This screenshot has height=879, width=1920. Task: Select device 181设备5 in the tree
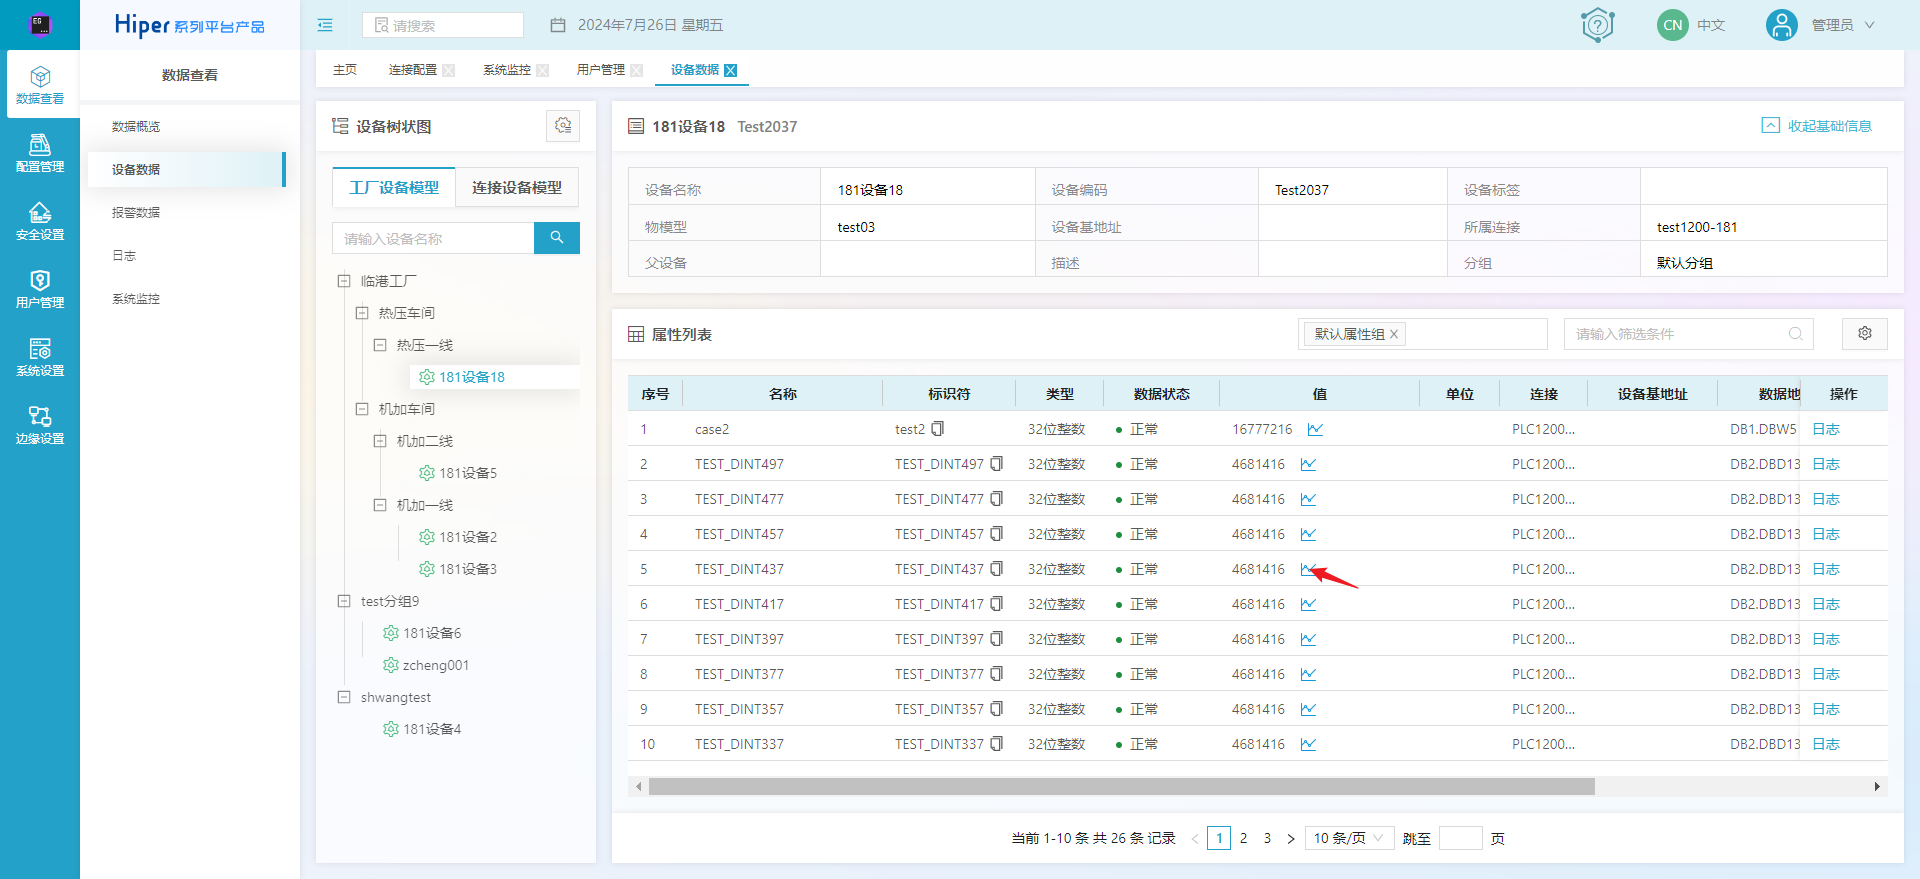468,473
